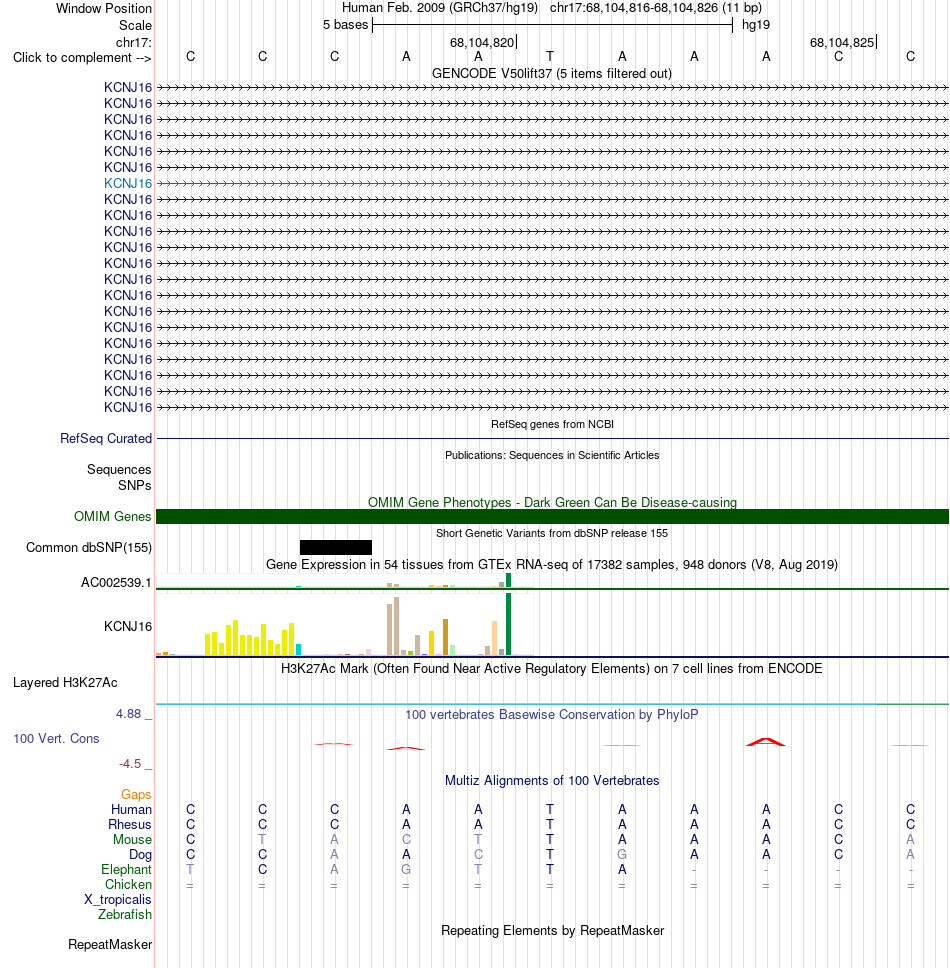Click the black dbSNP variant block
The width and height of the screenshot is (950, 968).
pyautogui.click(x=336, y=548)
